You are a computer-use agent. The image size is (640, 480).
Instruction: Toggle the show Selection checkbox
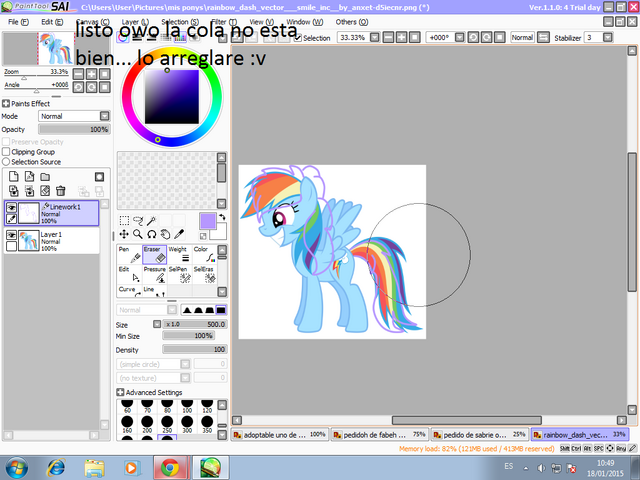click(298, 38)
